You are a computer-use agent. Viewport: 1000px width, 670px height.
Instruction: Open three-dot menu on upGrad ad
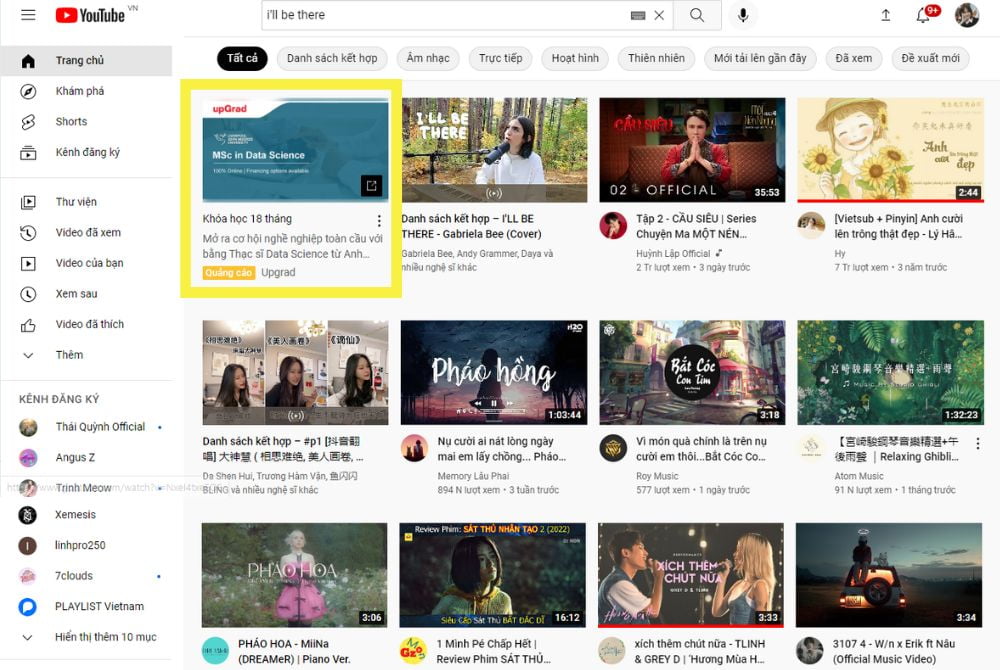coord(378,221)
